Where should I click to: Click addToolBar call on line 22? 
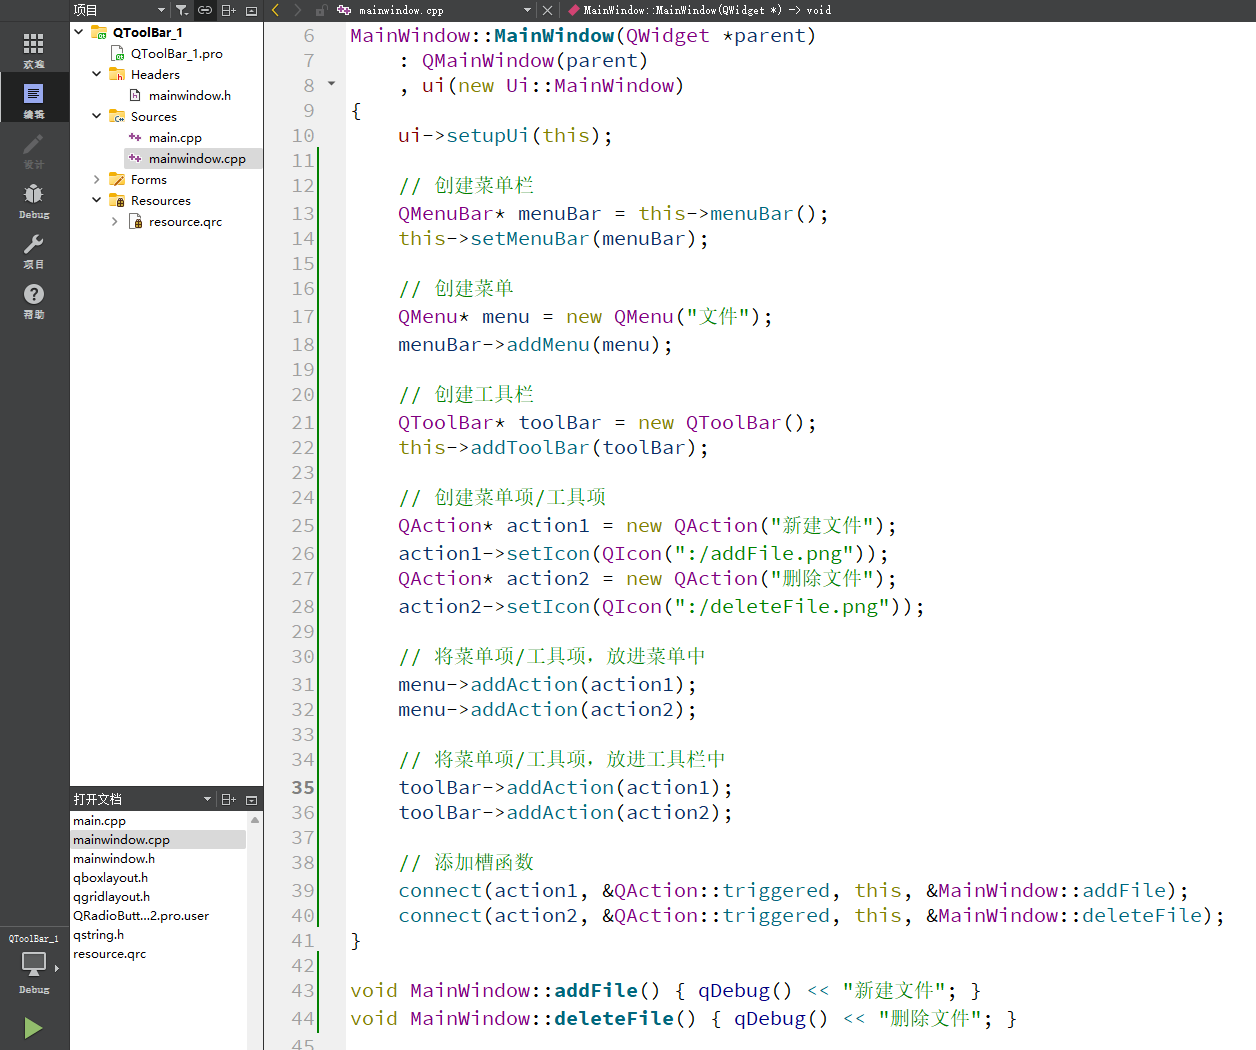[530, 447]
